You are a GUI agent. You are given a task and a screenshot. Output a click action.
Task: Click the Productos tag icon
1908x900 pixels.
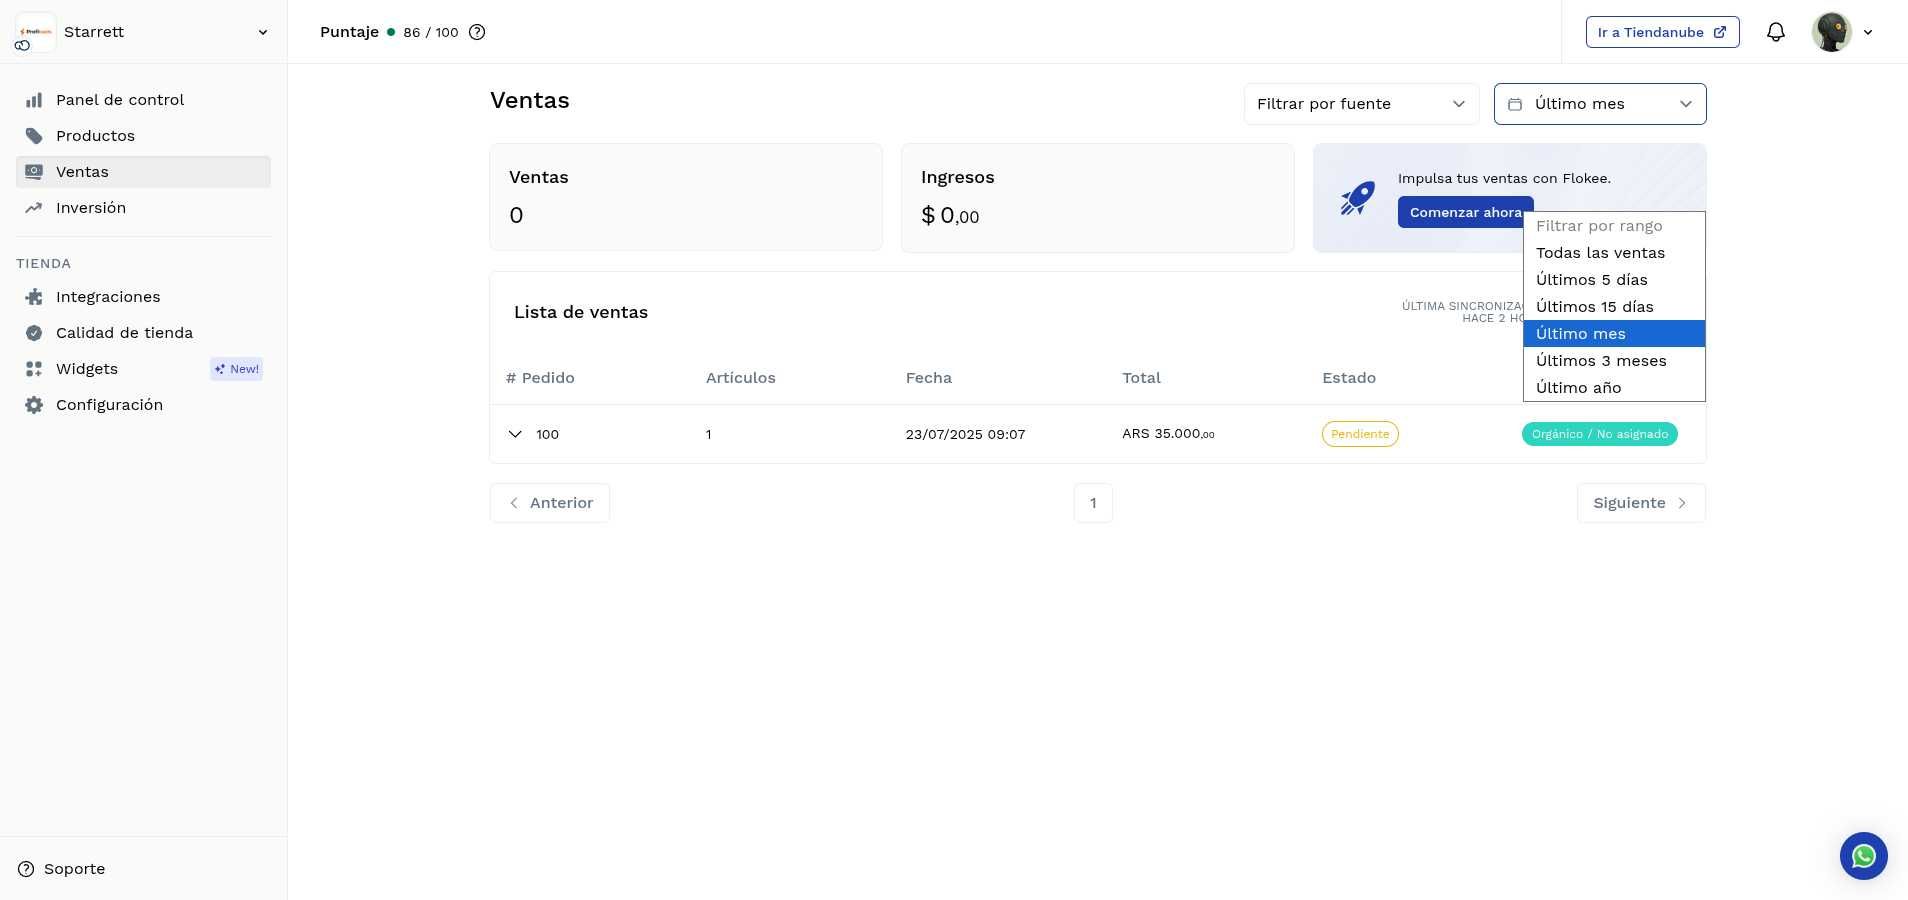[x=34, y=136]
